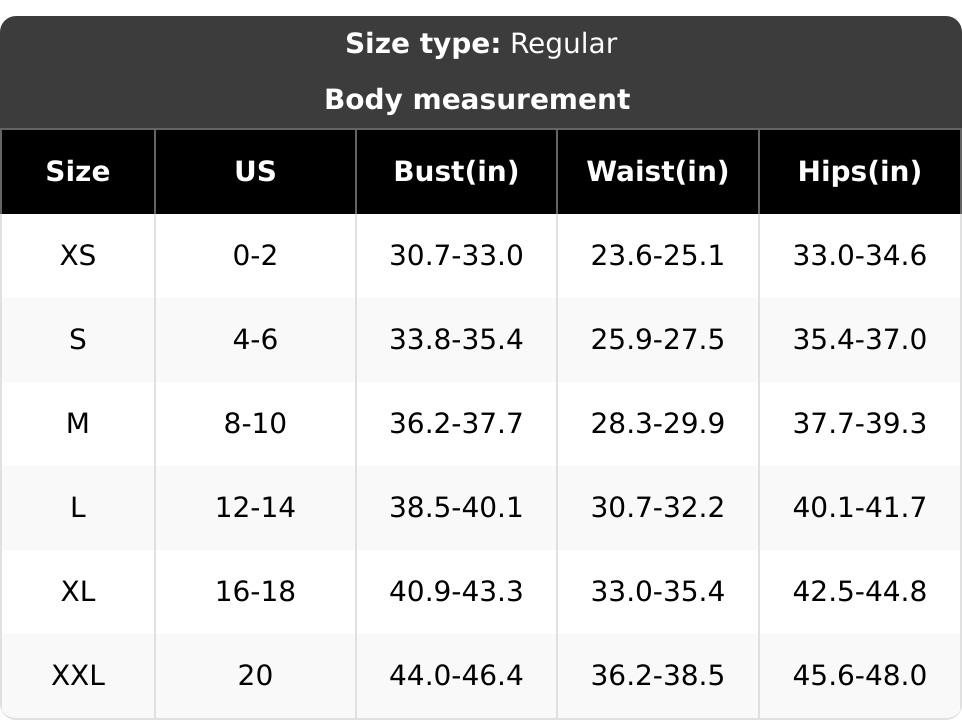Click the Hips(in) column header
The height and width of the screenshot is (720, 962).
click(x=859, y=172)
